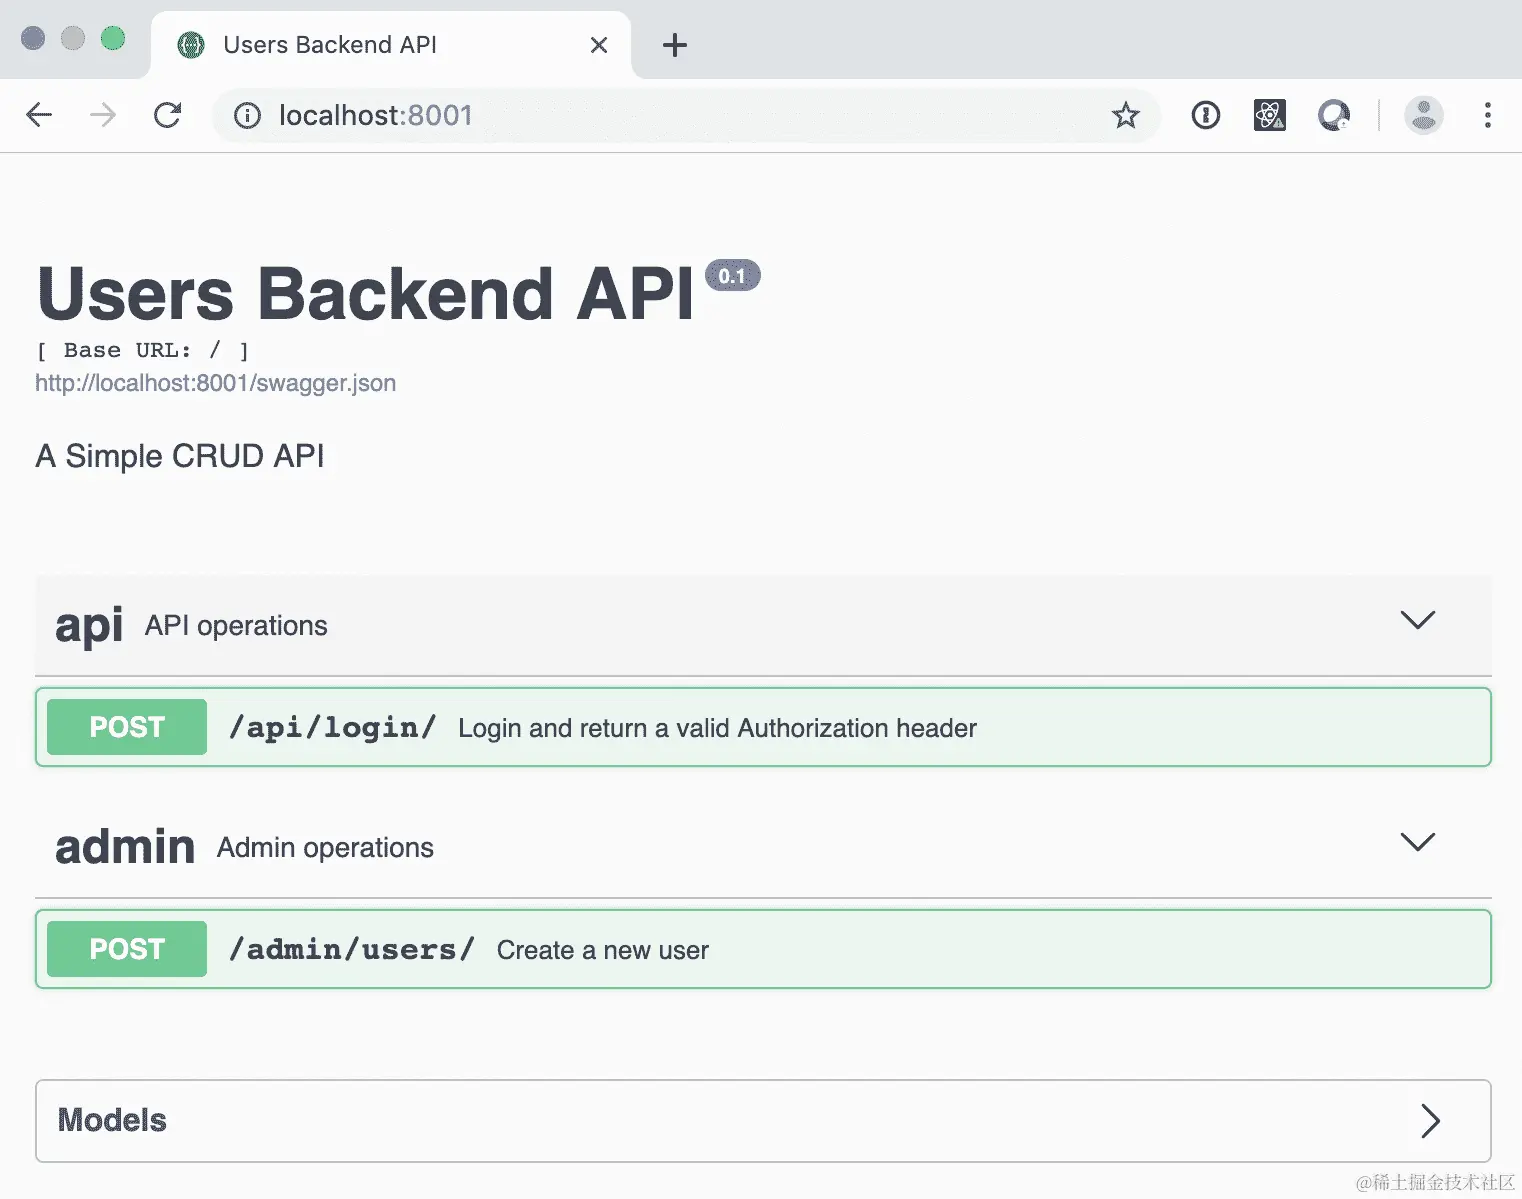
Task: Collapse the api operations section chevron
Action: (x=1417, y=621)
